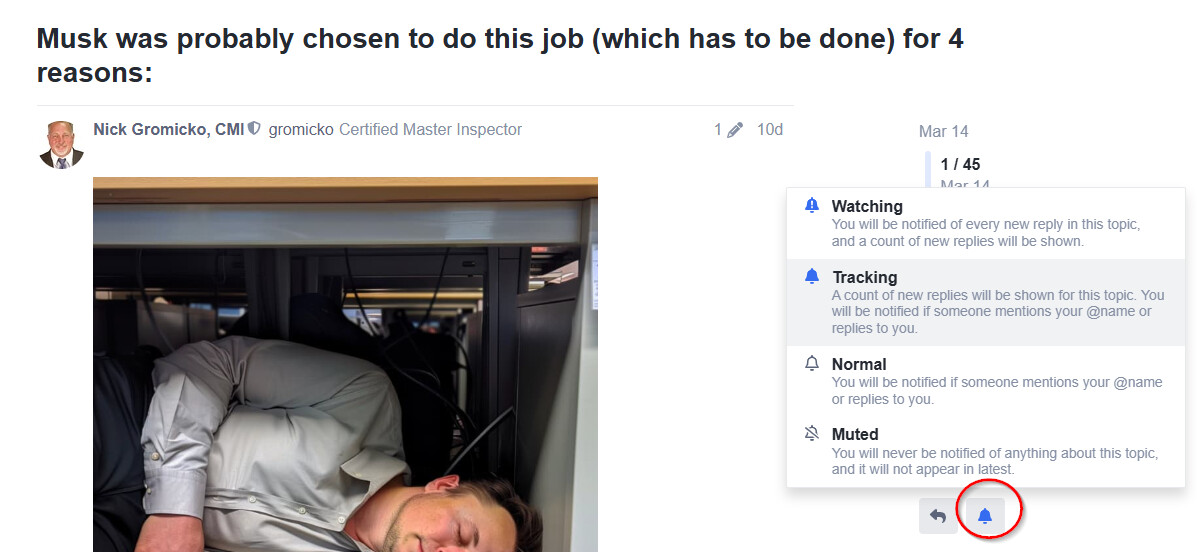The height and width of the screenshot is (552, 1197).
Task: Click the Tracking bell icon
Action: coord(811,276)
